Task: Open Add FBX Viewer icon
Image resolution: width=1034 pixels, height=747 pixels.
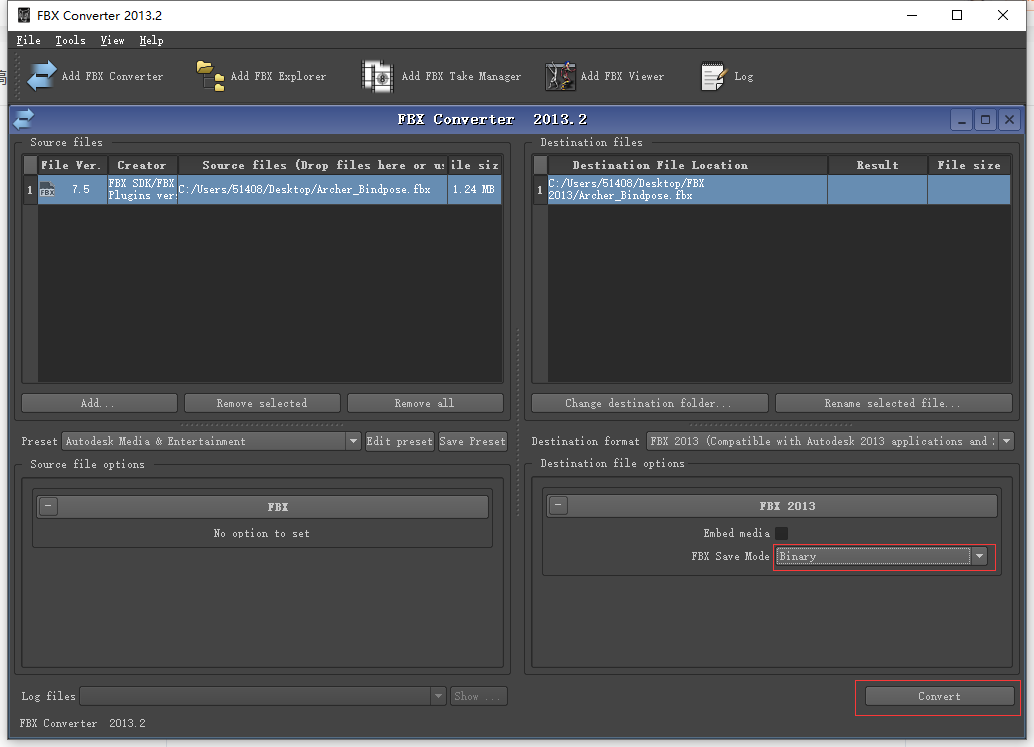Action: pos(560,76)
